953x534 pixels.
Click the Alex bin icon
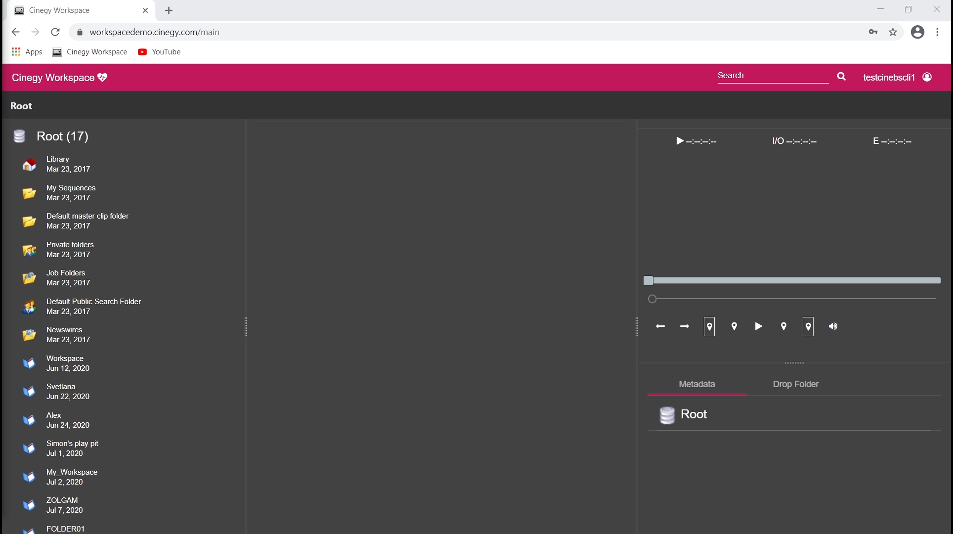pyautogui.click(x=29, y=420)
